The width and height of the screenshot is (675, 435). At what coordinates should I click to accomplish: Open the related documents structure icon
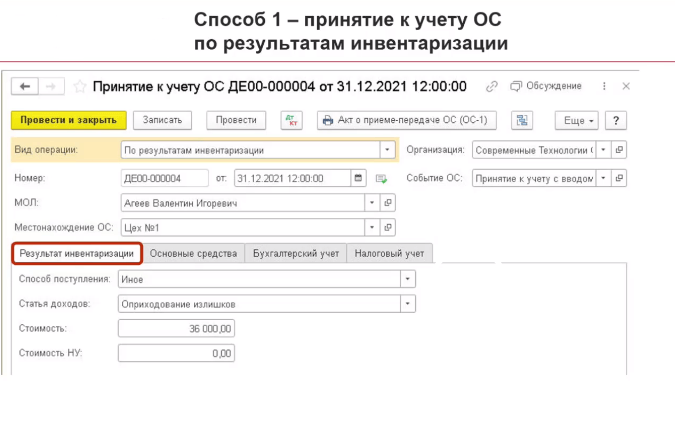click(522, 120)
